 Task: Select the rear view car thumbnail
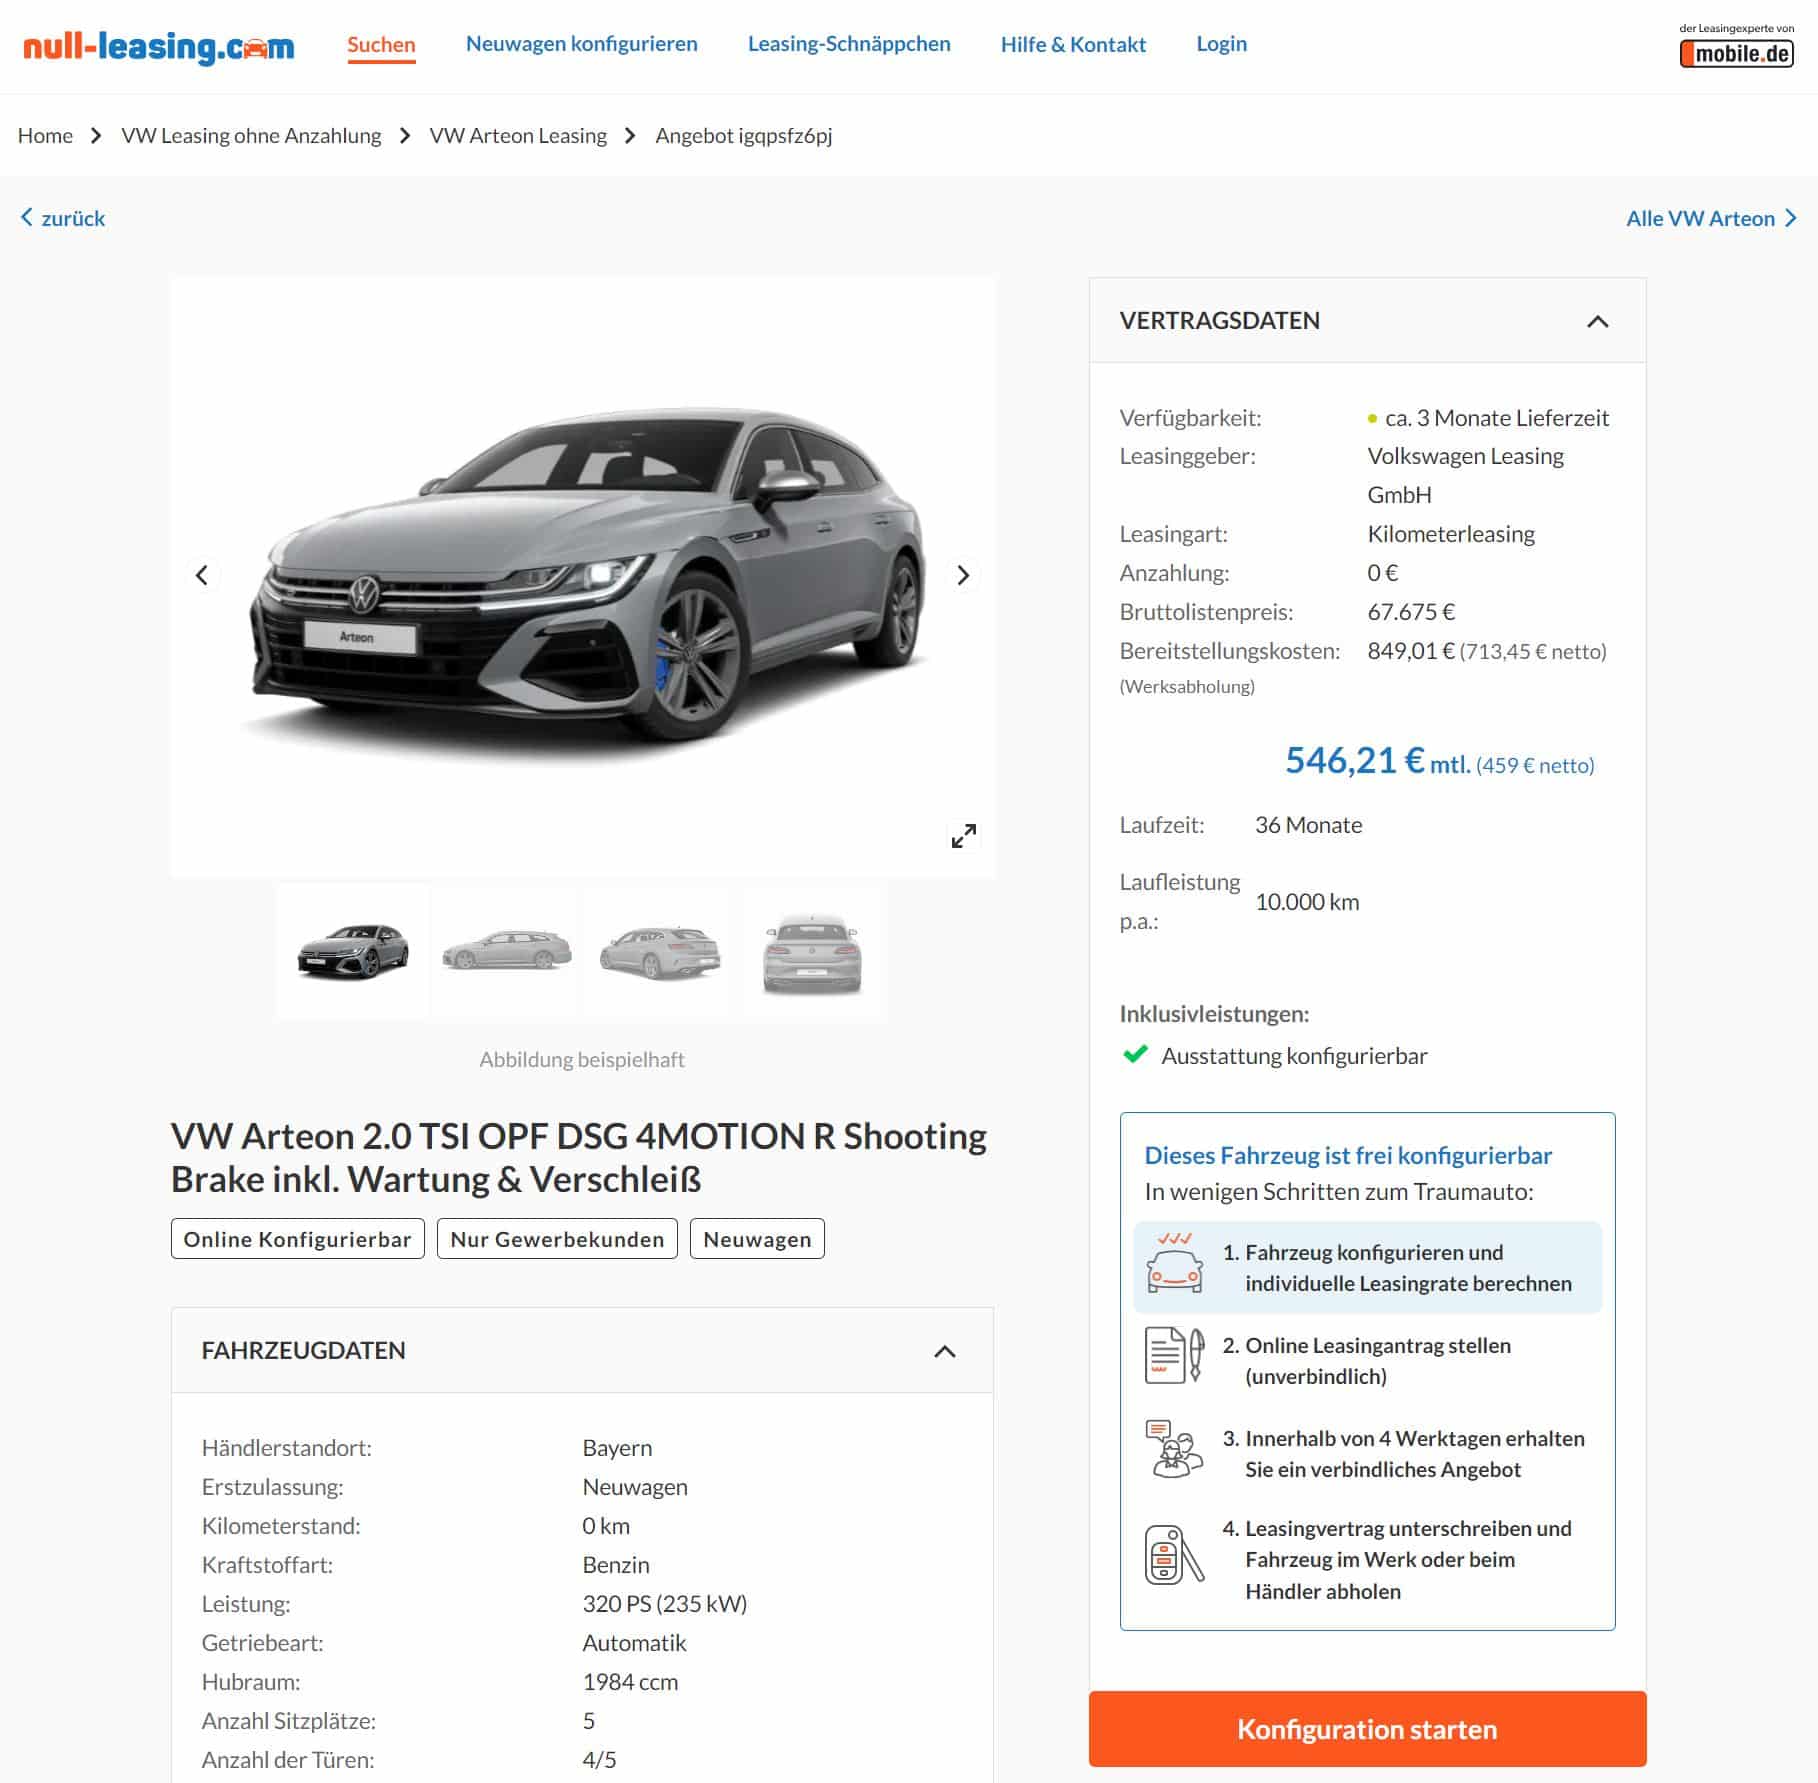pos(812,954)
